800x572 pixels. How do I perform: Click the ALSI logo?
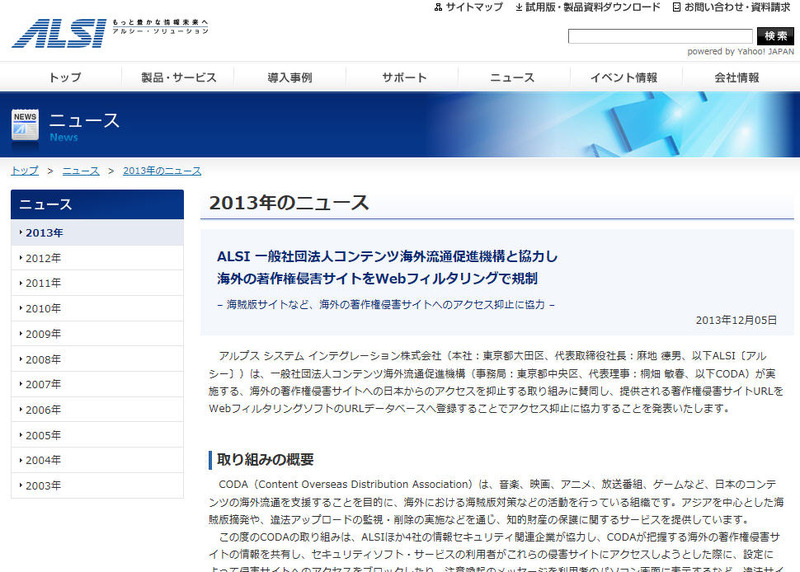coord(59,32)
